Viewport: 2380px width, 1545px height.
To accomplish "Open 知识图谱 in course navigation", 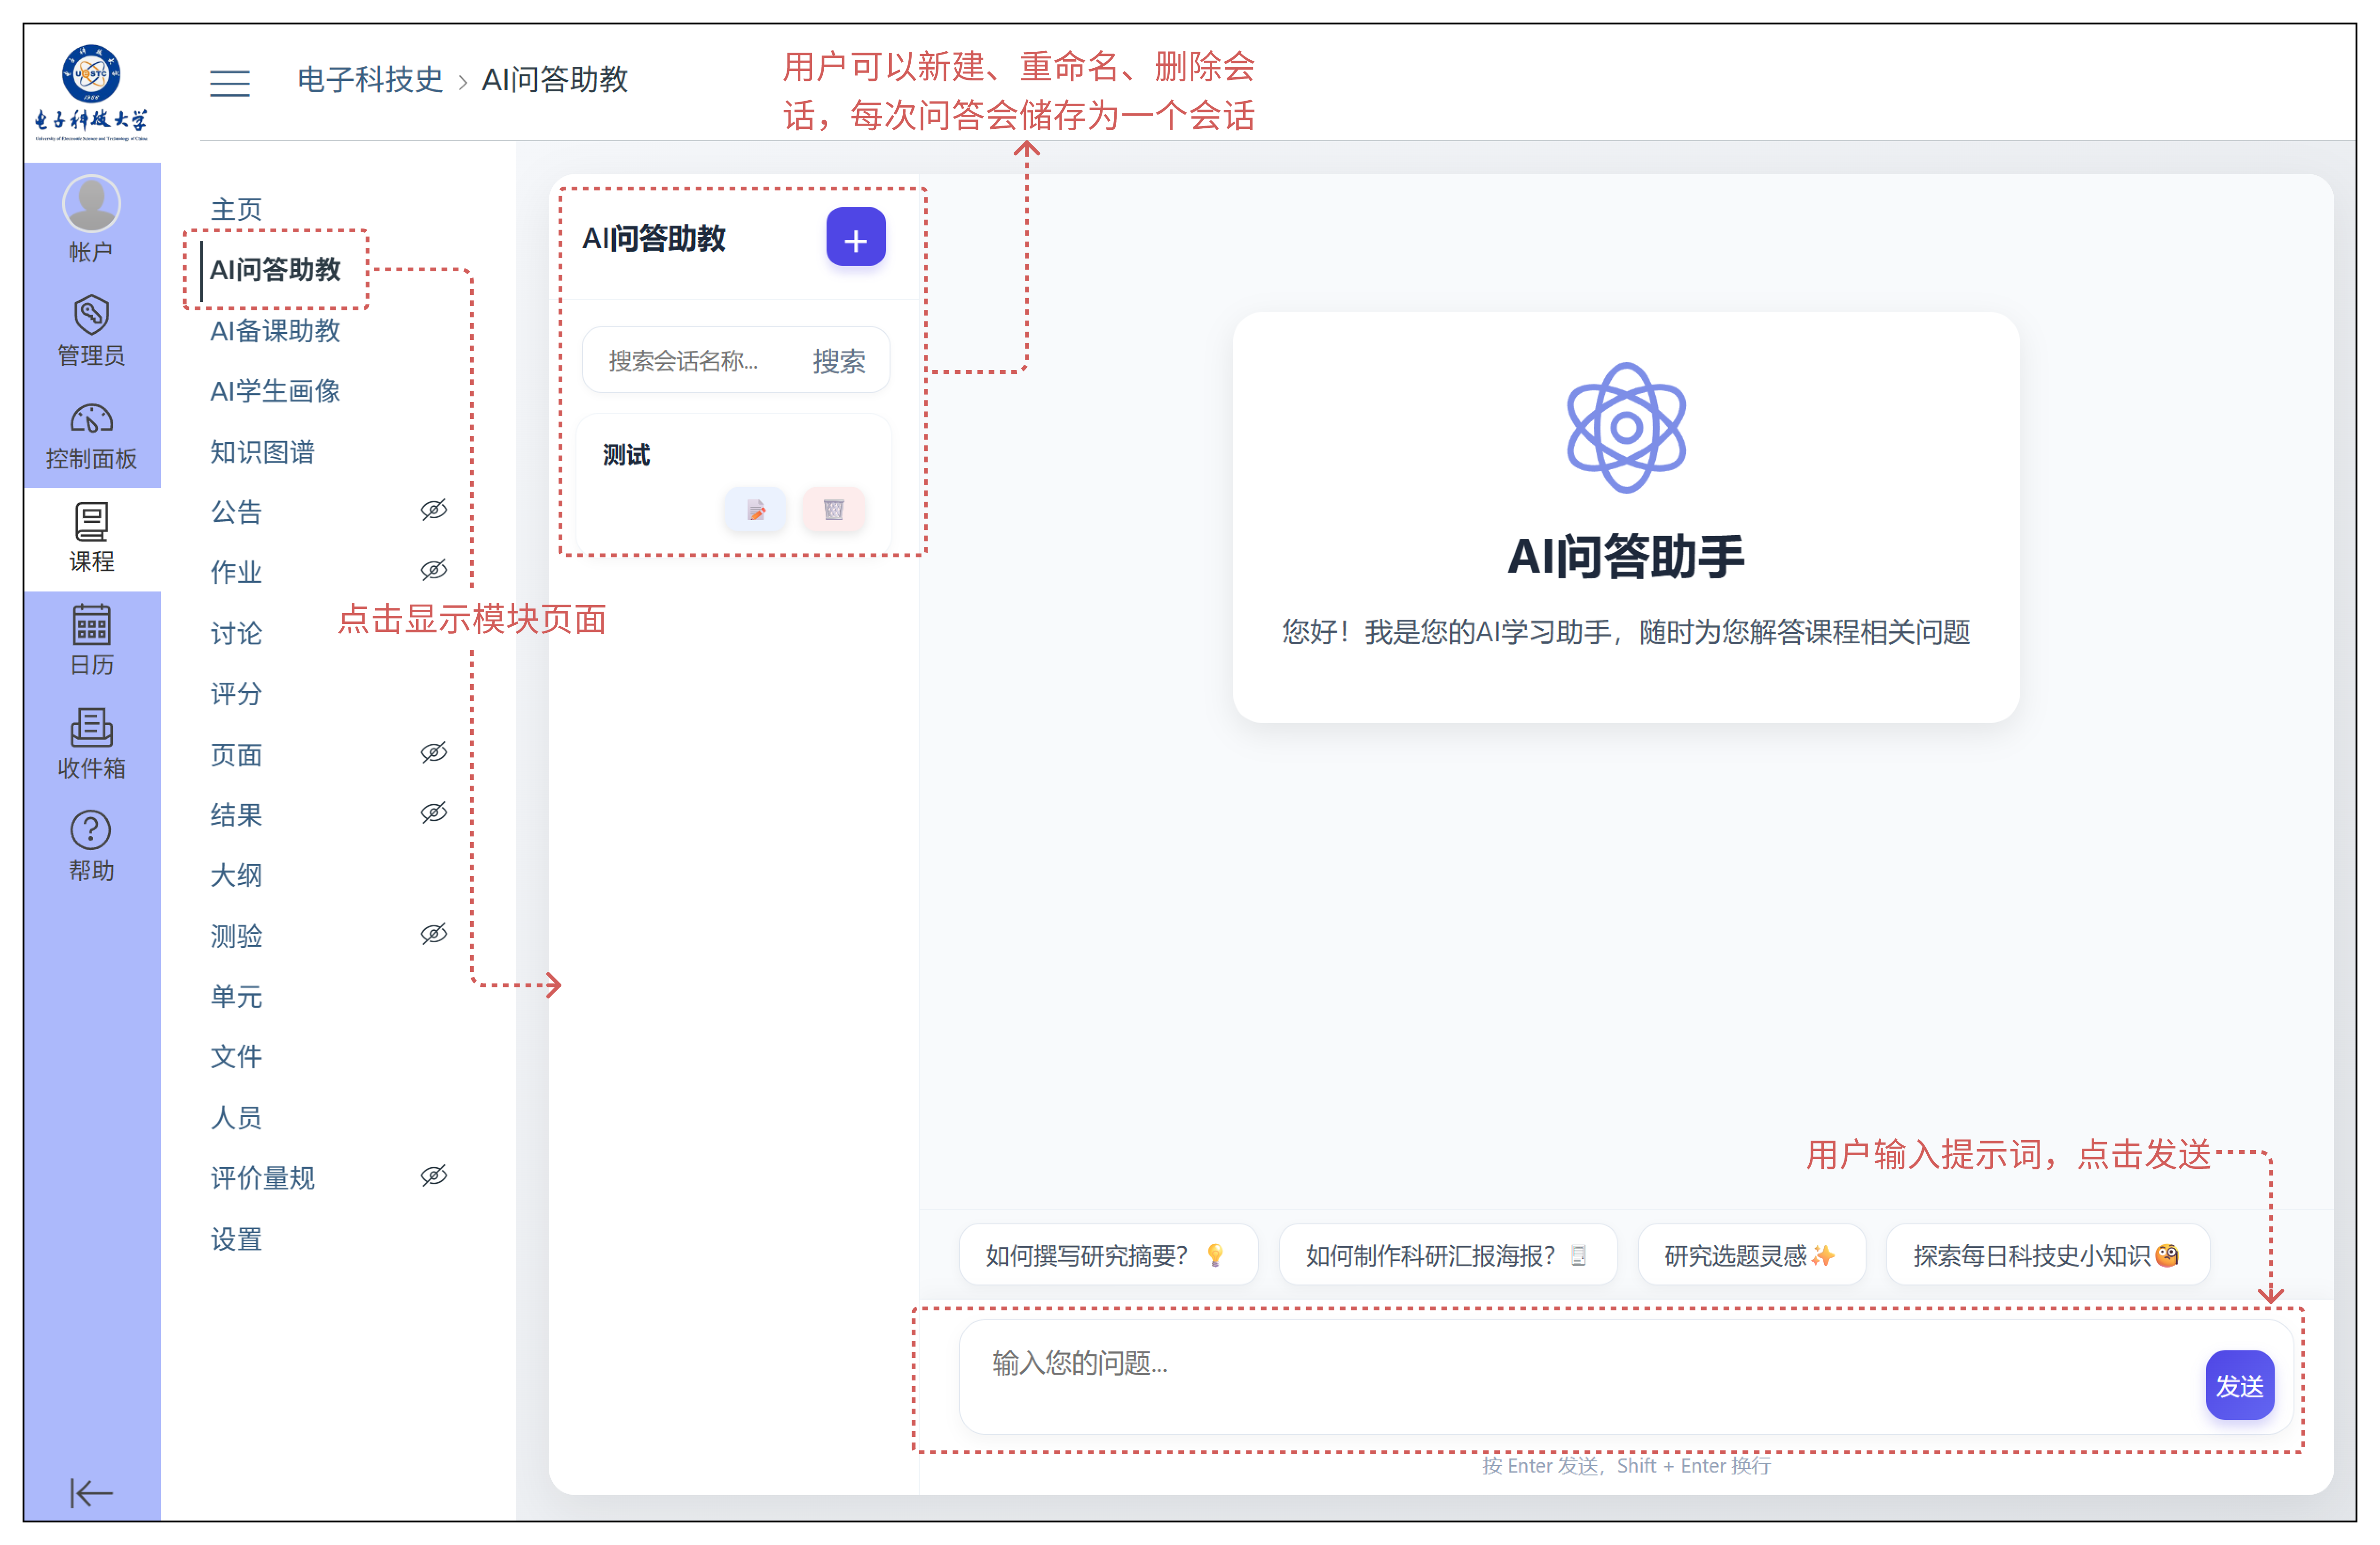I will click(x=262, y=452).
